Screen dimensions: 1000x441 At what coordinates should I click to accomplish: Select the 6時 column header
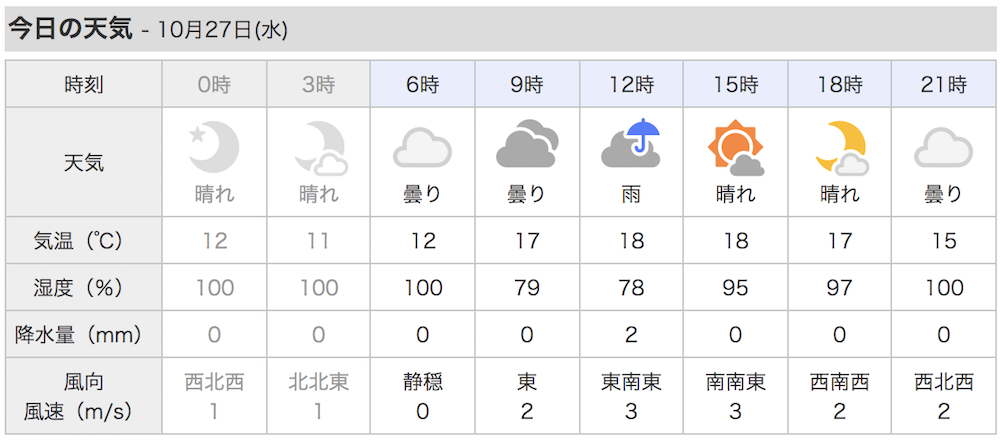click(422, 84)
